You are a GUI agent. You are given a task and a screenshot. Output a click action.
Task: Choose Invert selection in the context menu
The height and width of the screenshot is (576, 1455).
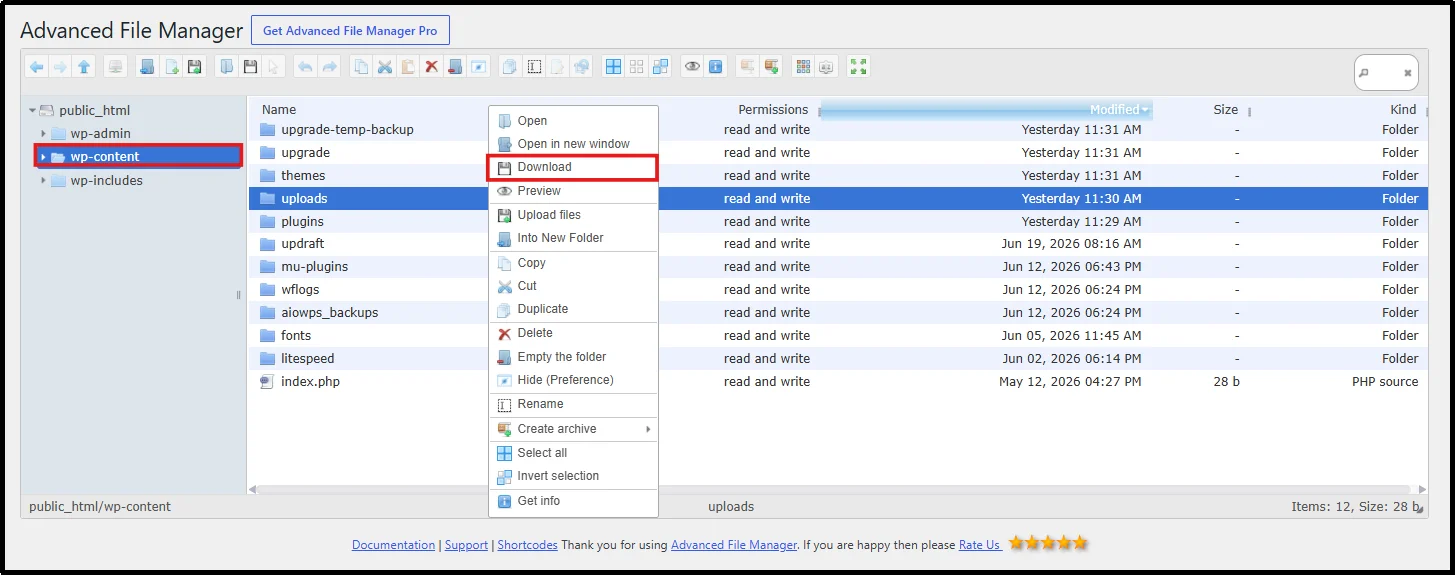(573, 476)
